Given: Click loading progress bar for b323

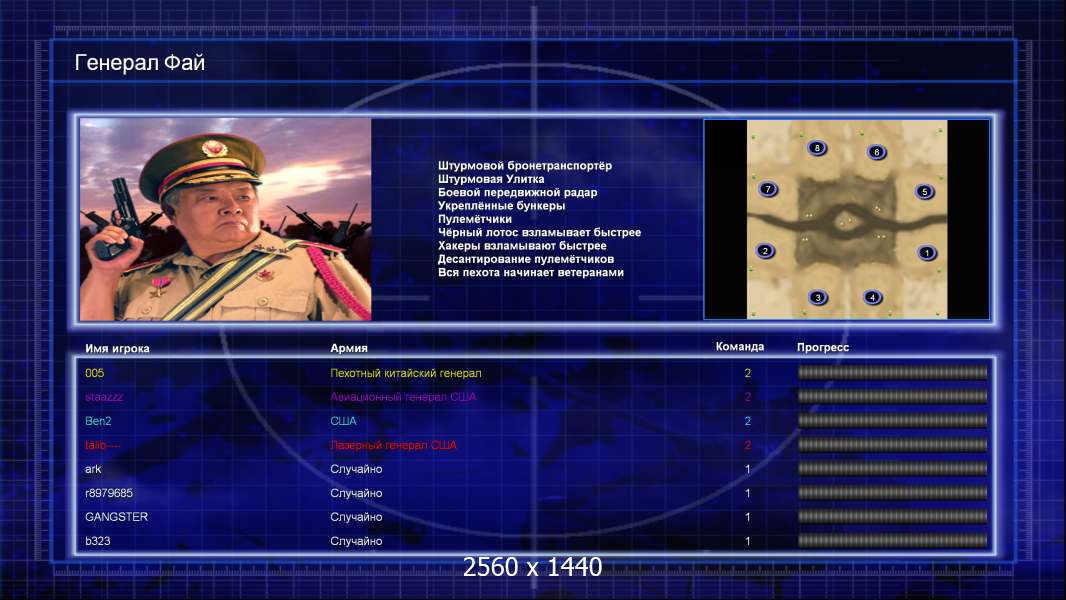Looking at the screenshot, I should pyautogui.click(x=893, y=541).
